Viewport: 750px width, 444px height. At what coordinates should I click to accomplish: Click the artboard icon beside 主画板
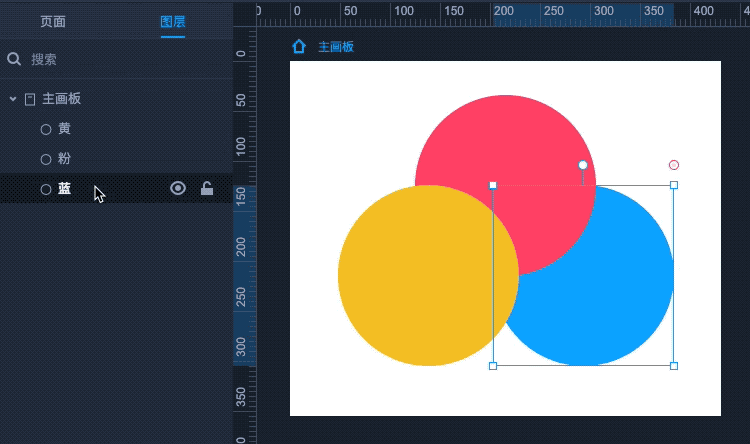pos(30,99)
